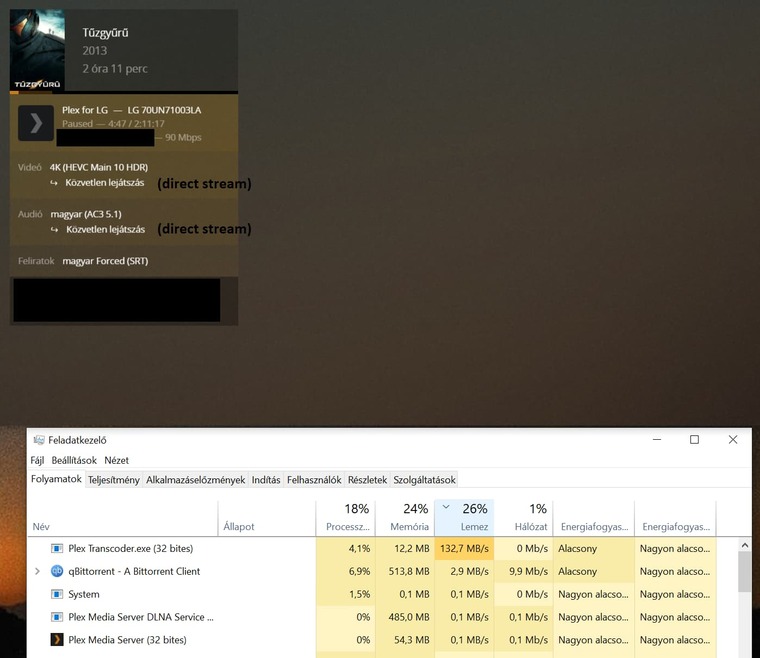Click the 4,1% CPU cell of Plex Transcoder
Viewport: 760px width, 658px height.
point(345,548)
